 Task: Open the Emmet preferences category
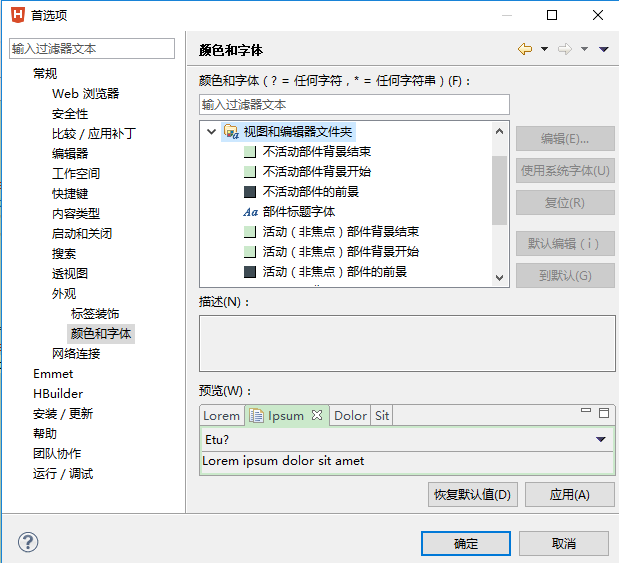click(53, 373)
